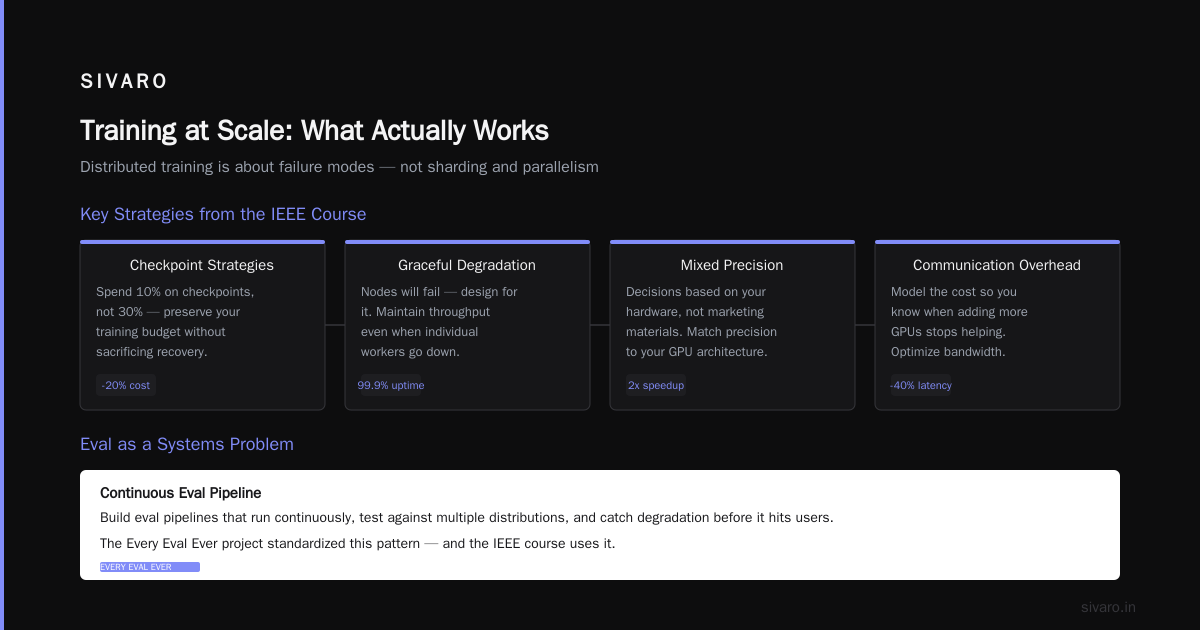The height and width of the screenshot is (630, 1200).
Task: Click text 'Decisions based on your'
Action: pos(696,292)
